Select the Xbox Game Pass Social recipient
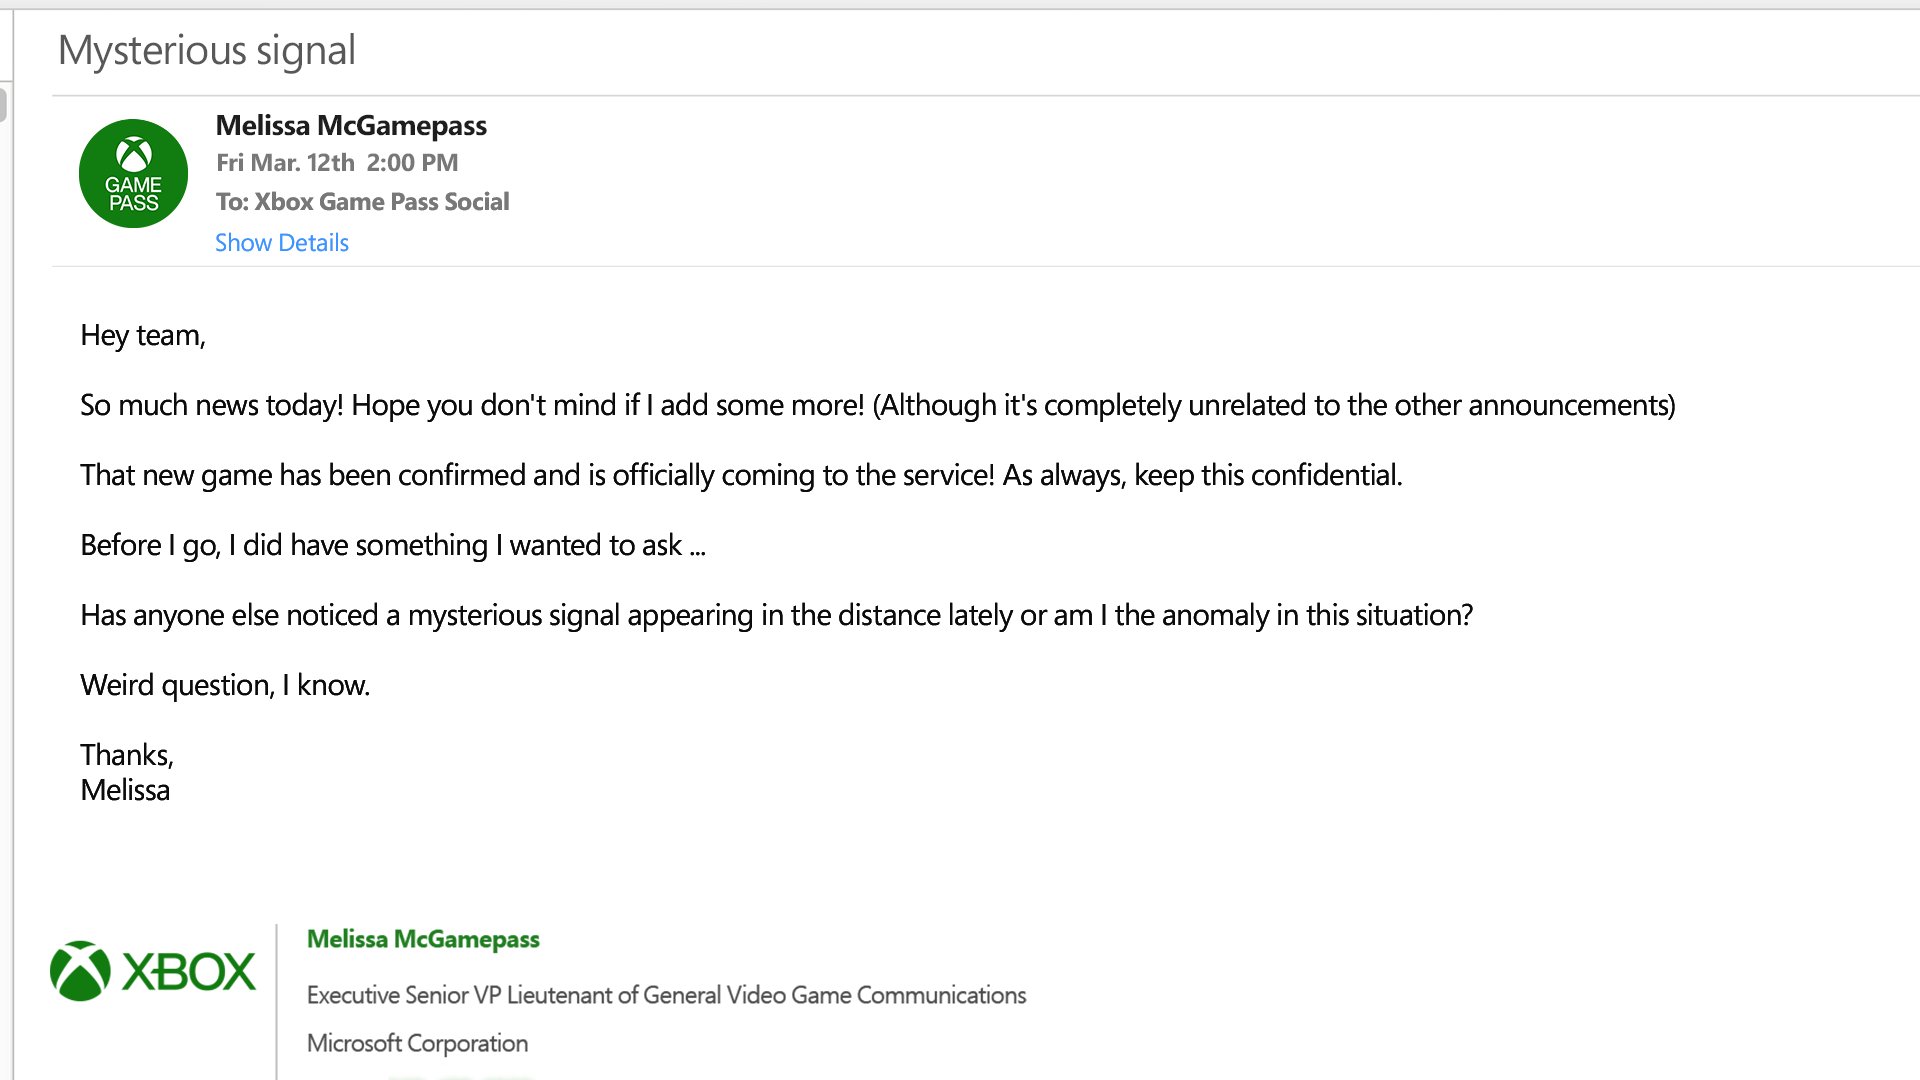Image resolution: width=1920 pixels, height=1080 pixels. tap(381, 202)
